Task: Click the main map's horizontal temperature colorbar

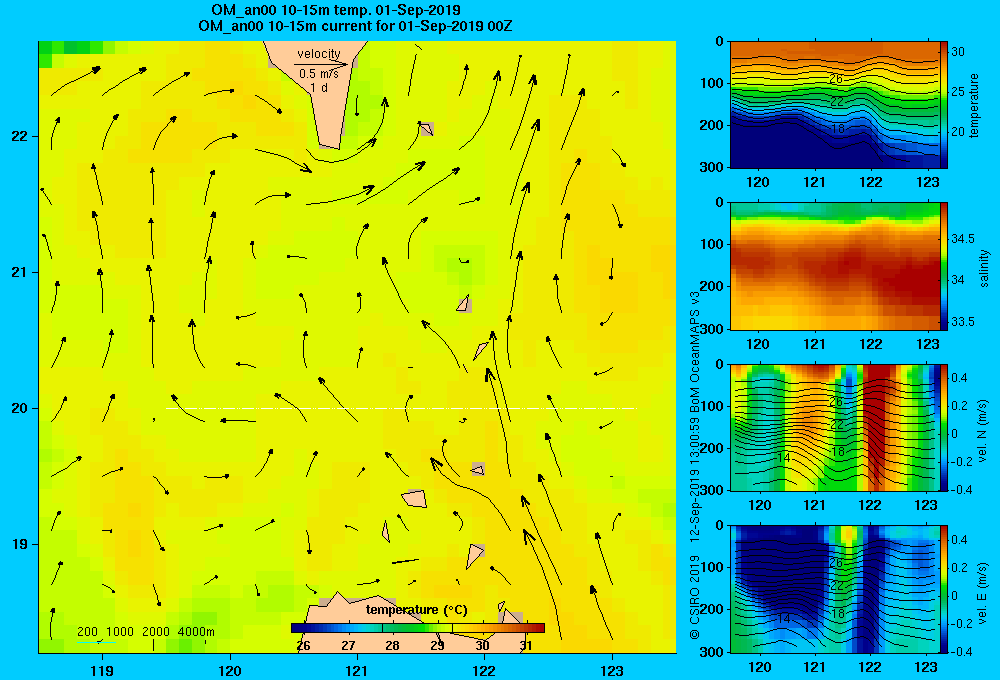Action: tap(418, 628)
